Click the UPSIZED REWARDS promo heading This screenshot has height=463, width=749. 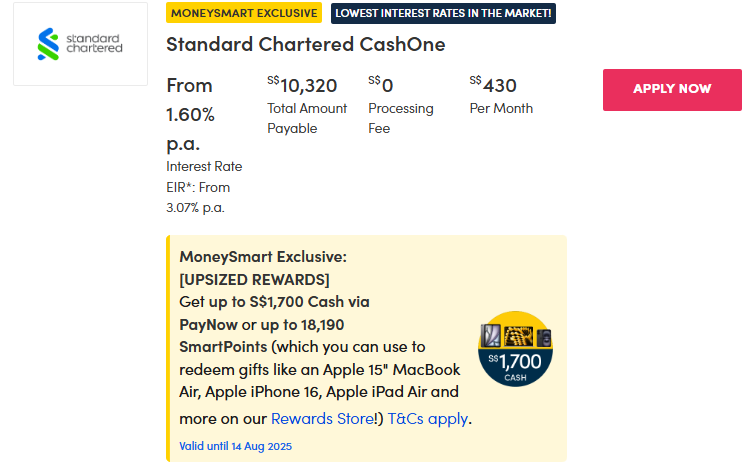pyautogui.click(x=254, y=278)
